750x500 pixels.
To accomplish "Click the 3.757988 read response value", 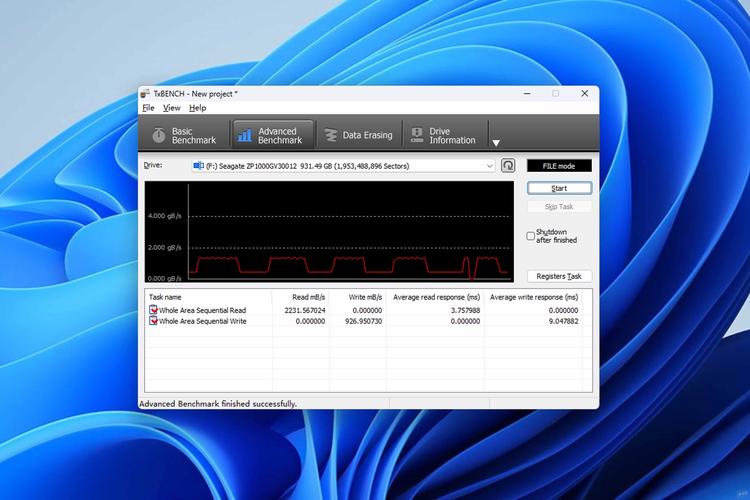I will (465, 310).
